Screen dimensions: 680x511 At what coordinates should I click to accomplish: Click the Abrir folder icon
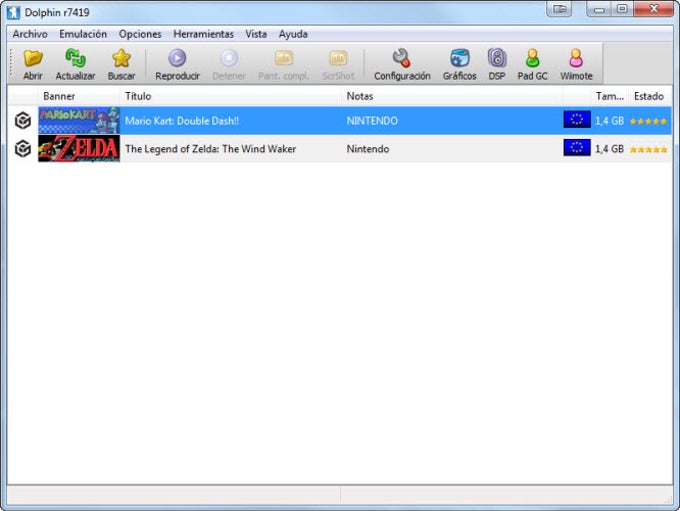[33, 58]
